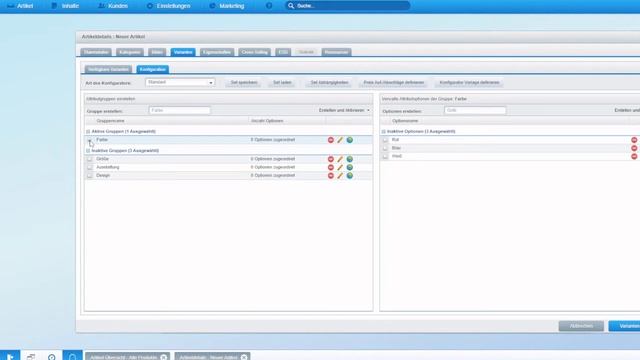
Task: Open the help question mark icon
Action: (x=269, y=6)
